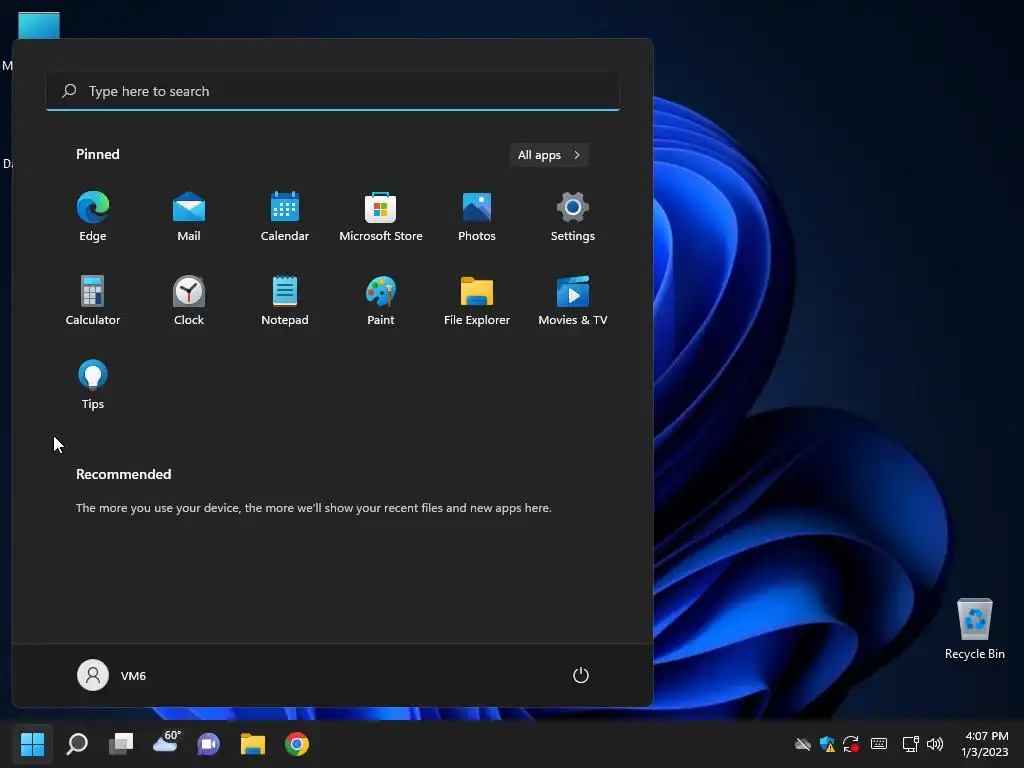Open the Edge browser from Pinned apps
The width and height of the screenshot is (1024, 768).
93,217
